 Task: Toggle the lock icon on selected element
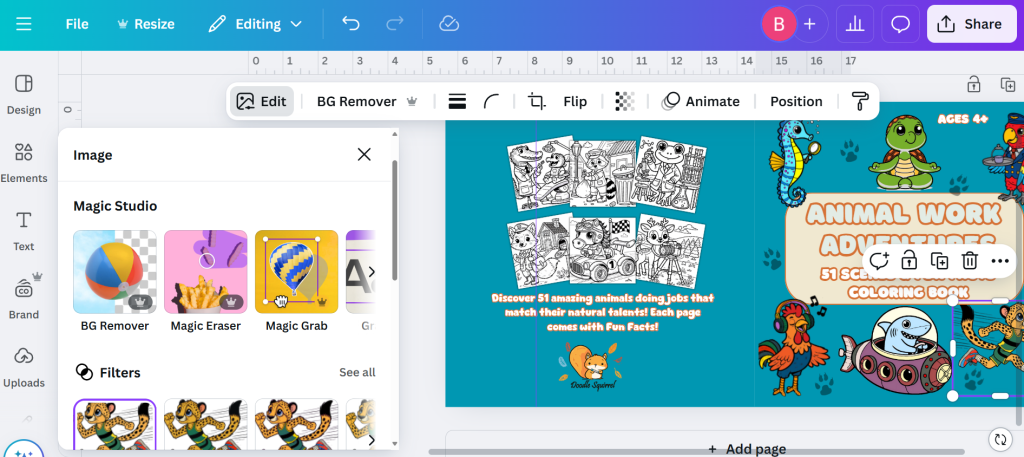[x=909, y=261]
